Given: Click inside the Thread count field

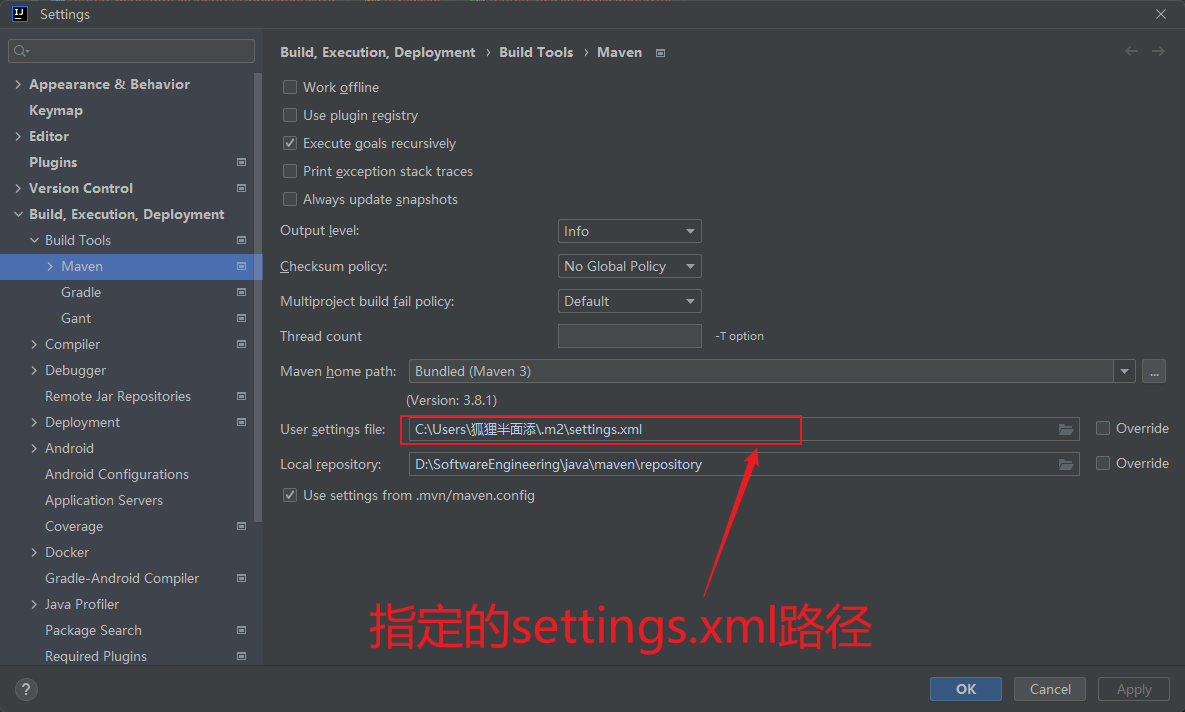Looking at the screenshot, I should [x=629, y=335].
